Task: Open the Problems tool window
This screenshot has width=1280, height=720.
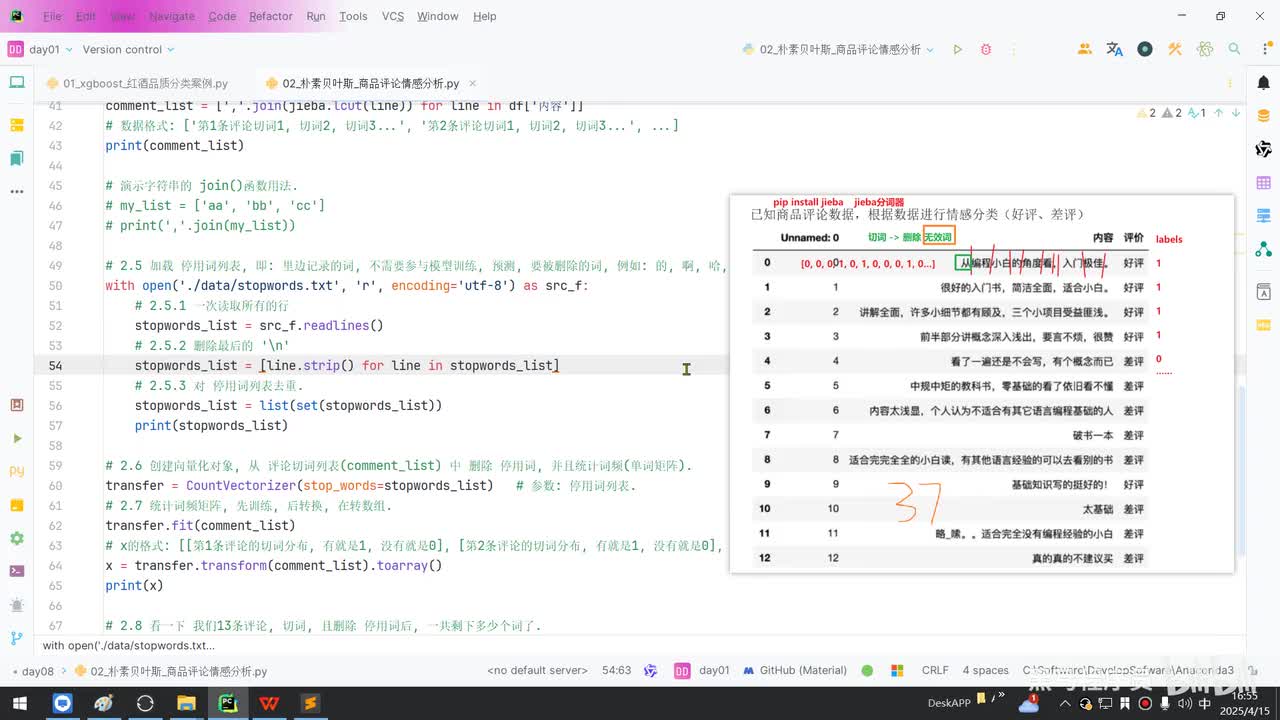Action: tap(16, 605)
